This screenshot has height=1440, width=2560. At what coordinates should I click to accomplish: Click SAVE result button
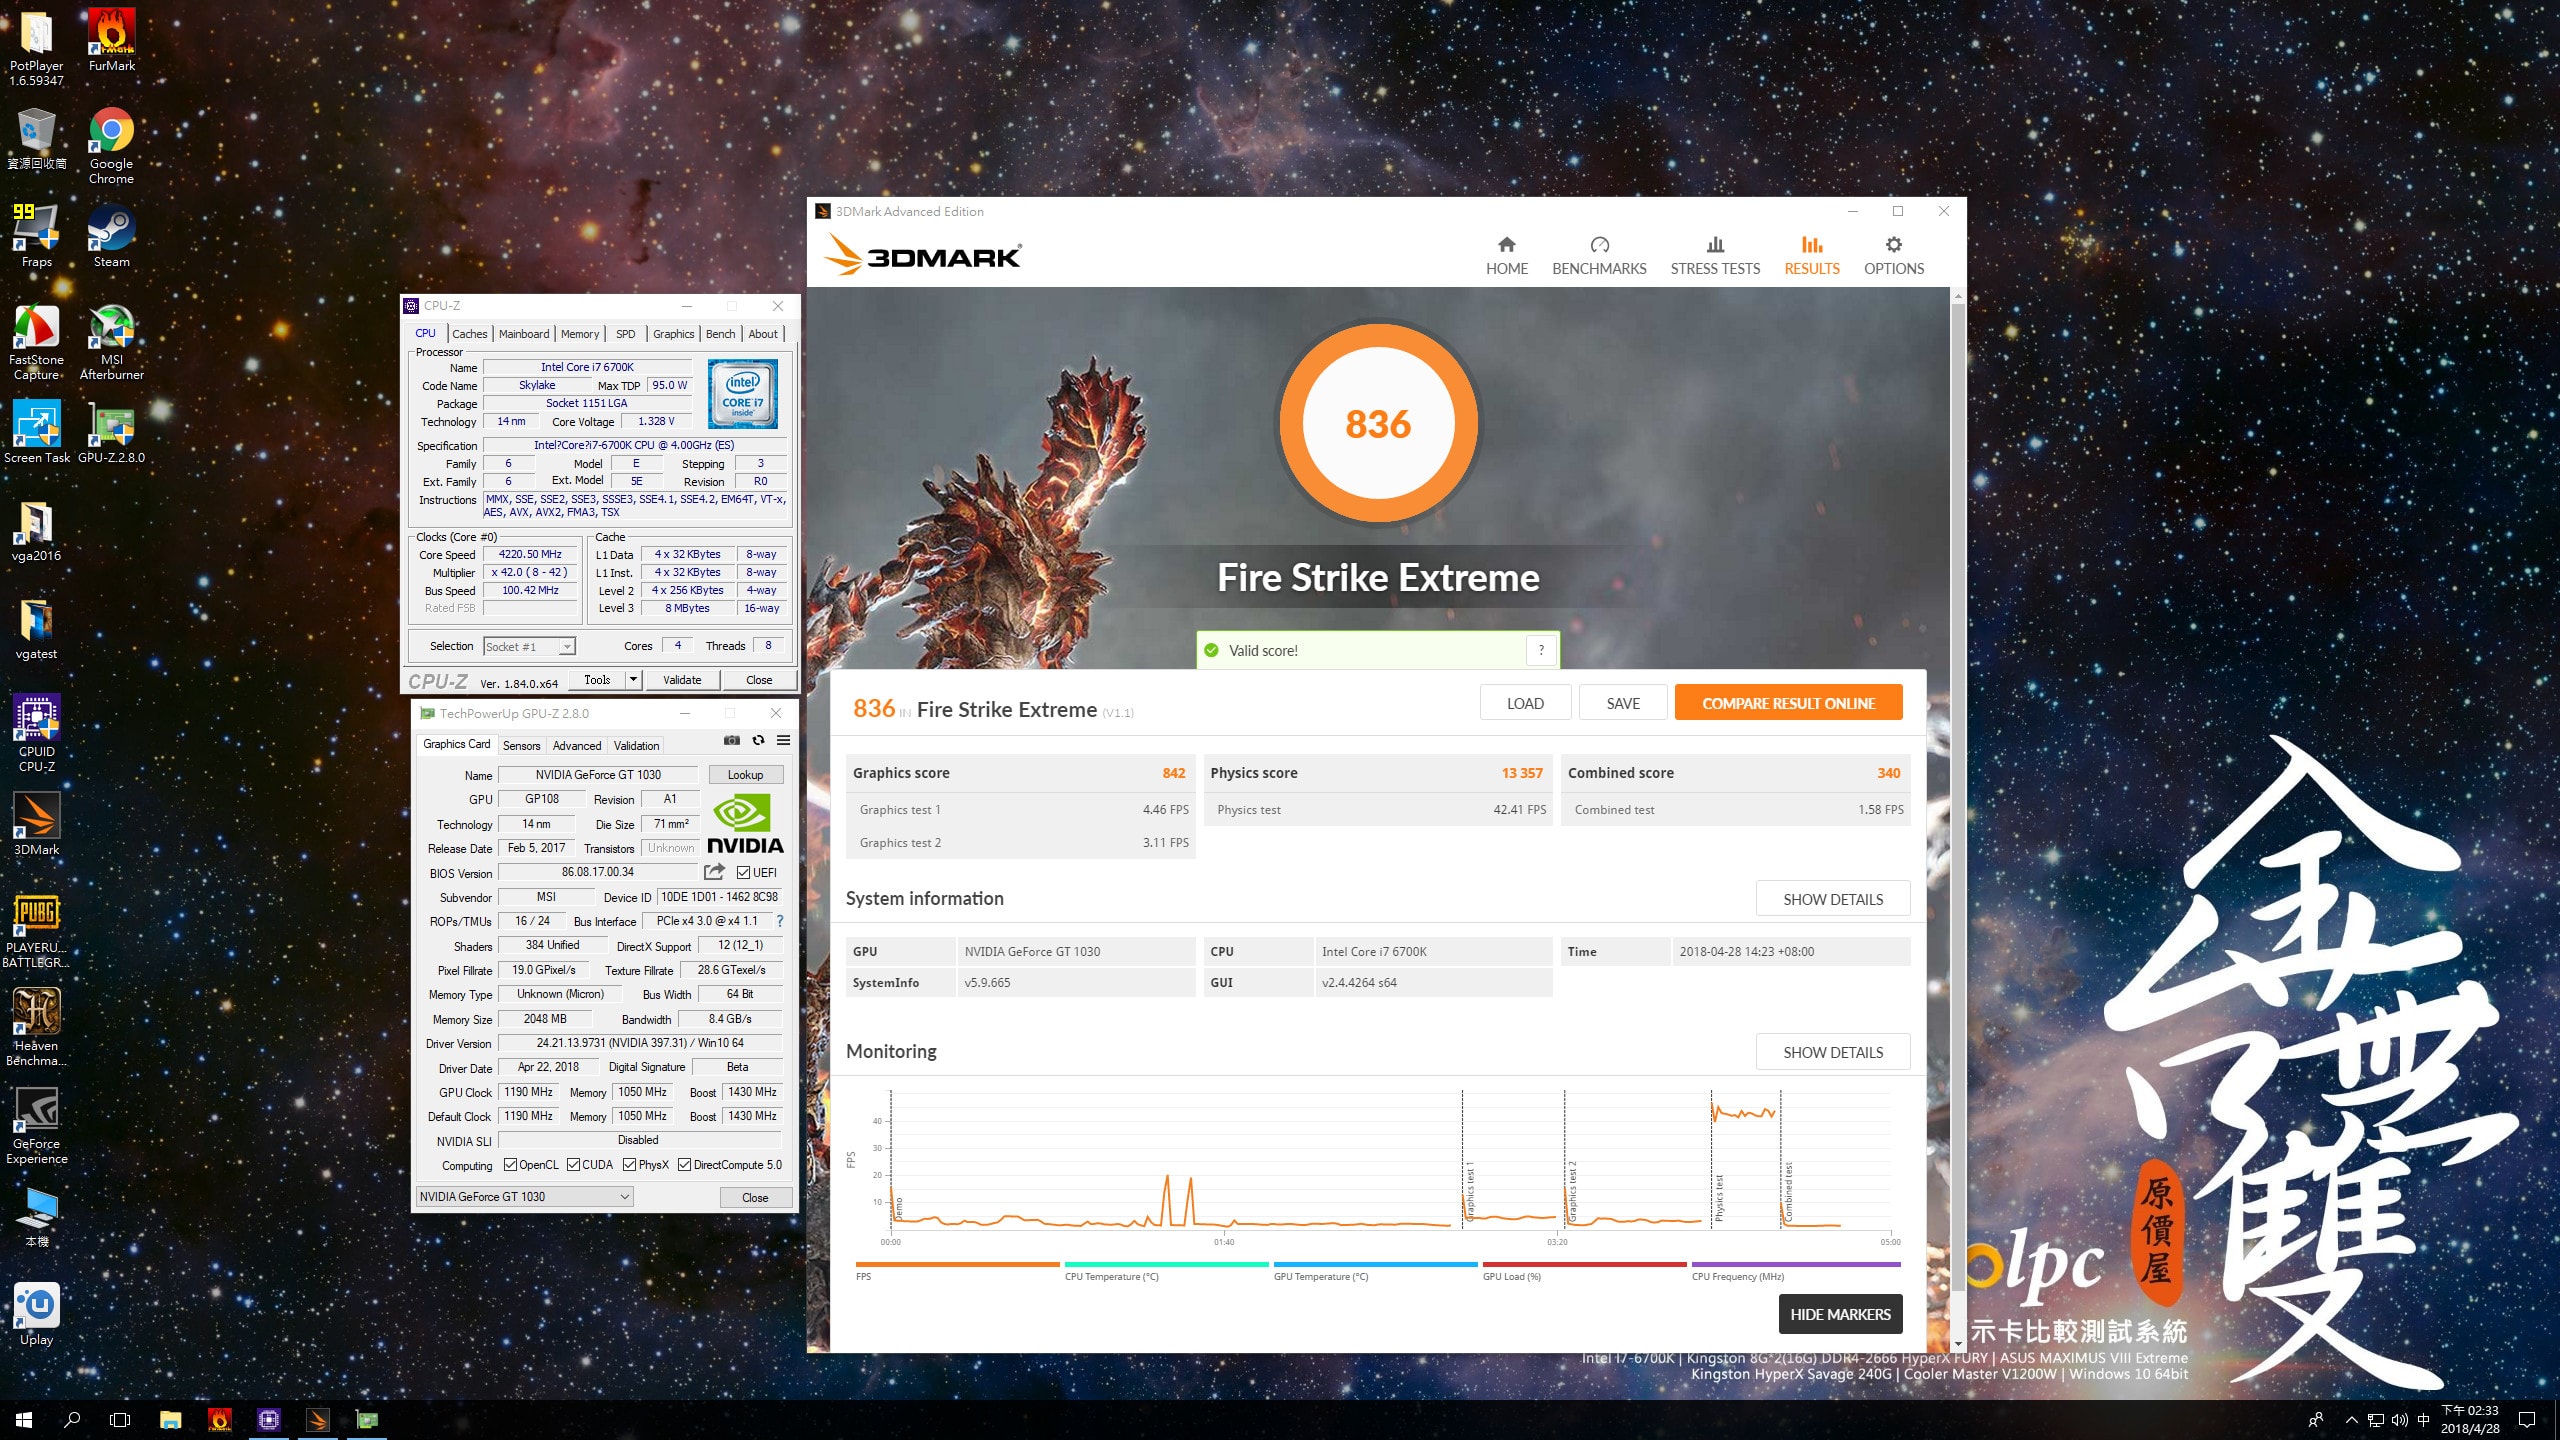pos(1623,703)
